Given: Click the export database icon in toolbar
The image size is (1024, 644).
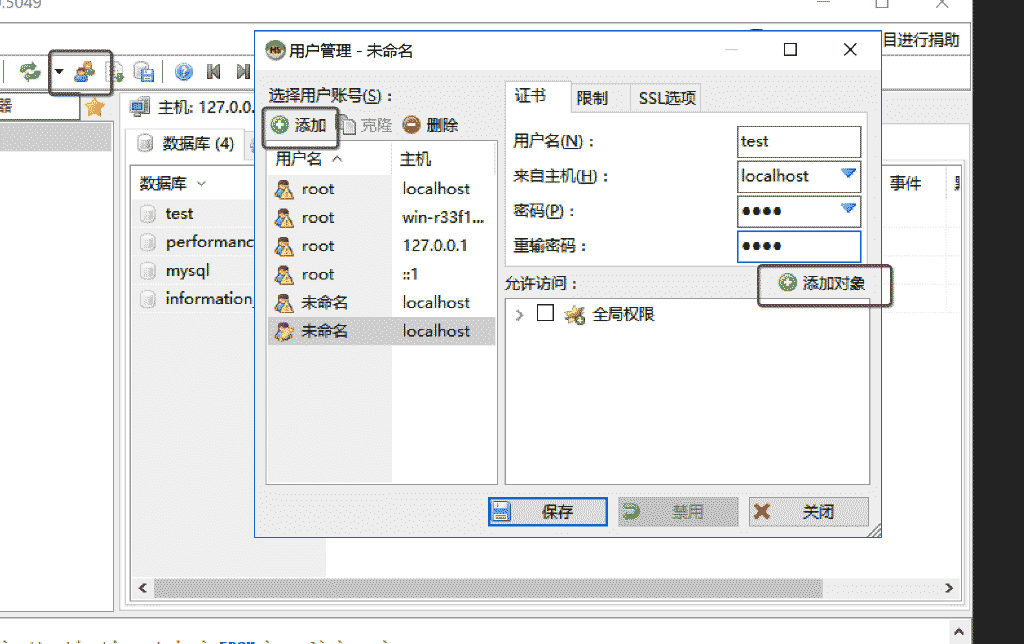Looking at the screenshot, I should [x=144, y=71].
